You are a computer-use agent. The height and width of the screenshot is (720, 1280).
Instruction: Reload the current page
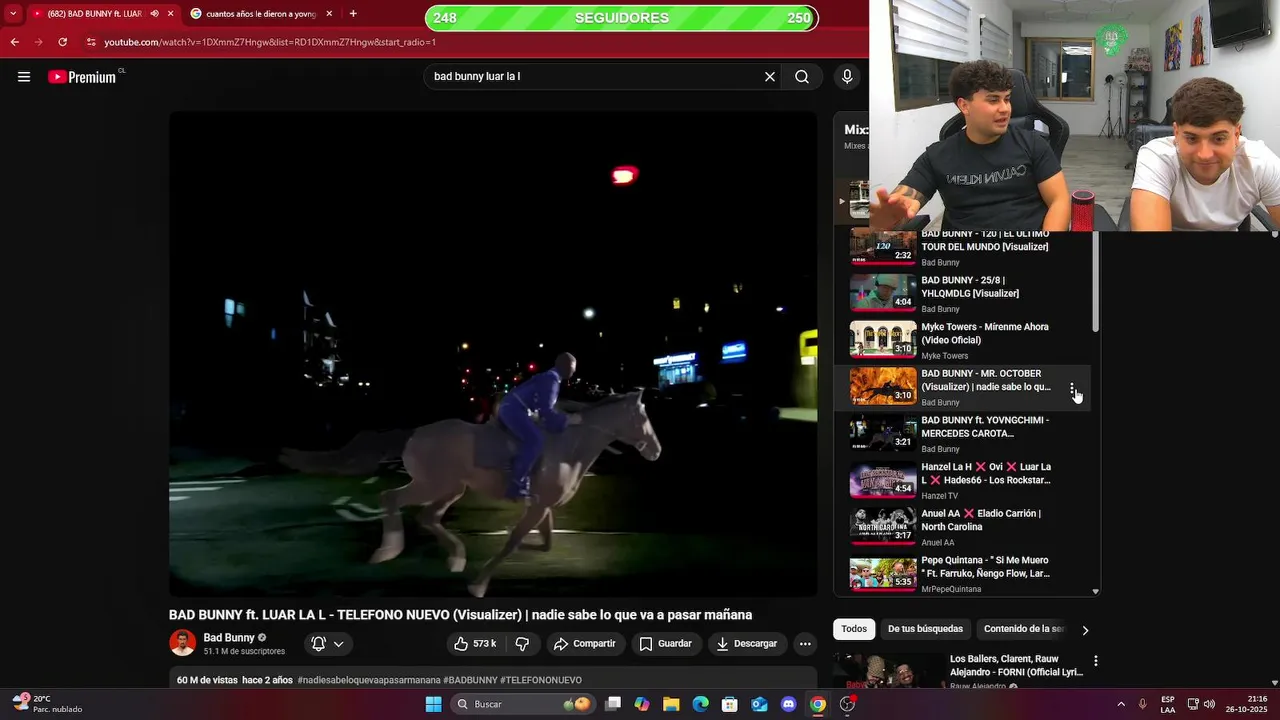62,42
